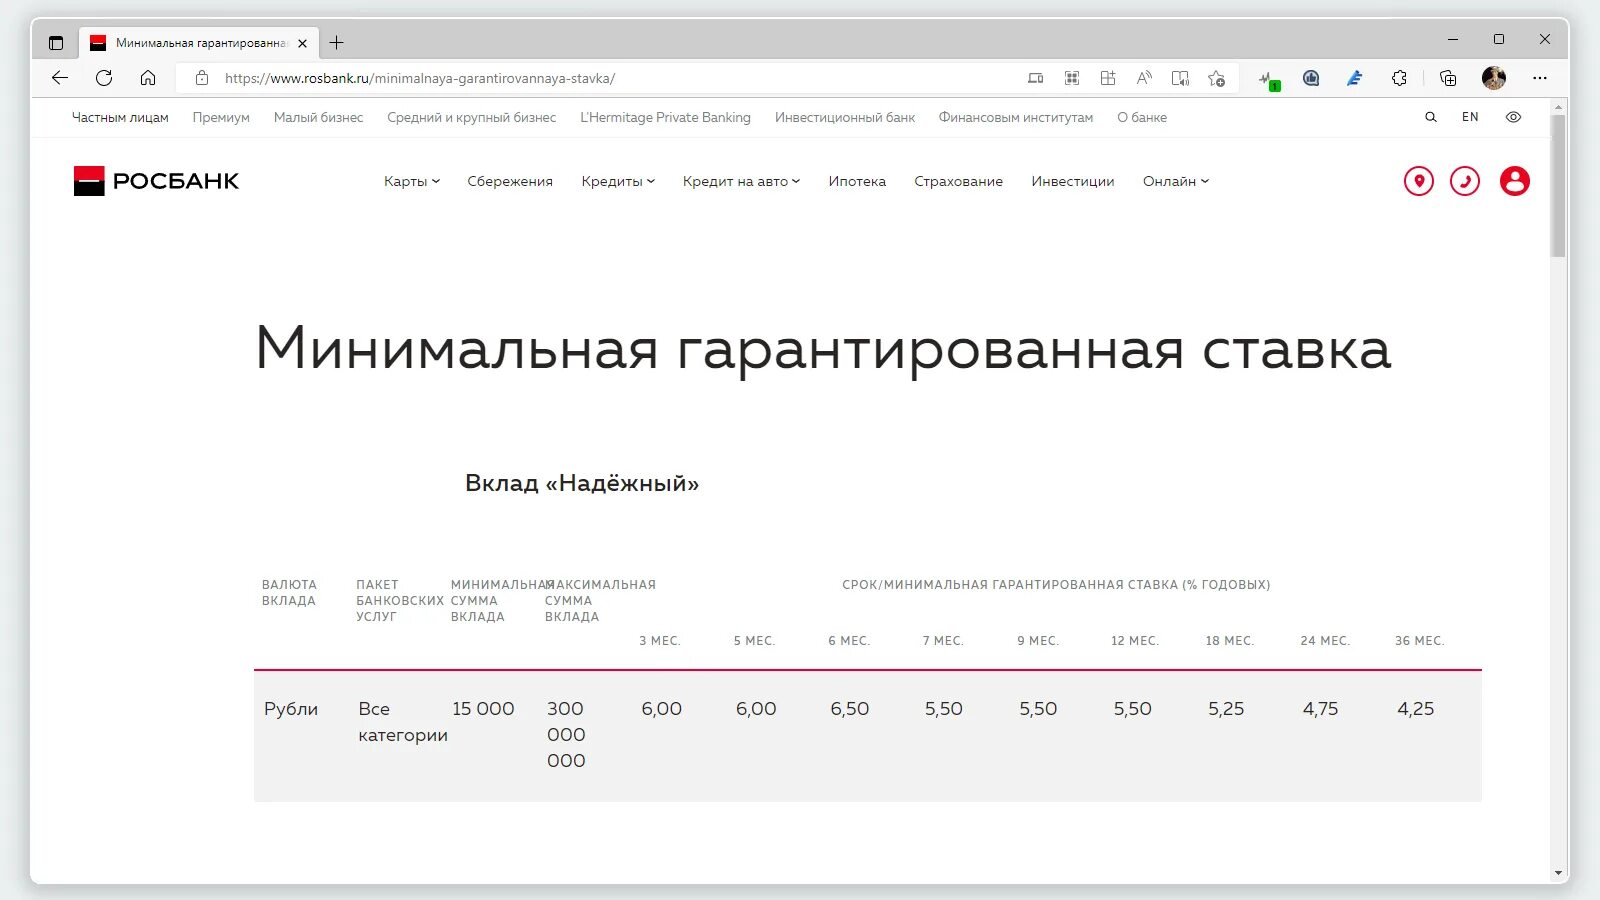The width and height of the screenshot is (1600, 900).
Task: Open the Страхование menu item
Action: (958, 181)
